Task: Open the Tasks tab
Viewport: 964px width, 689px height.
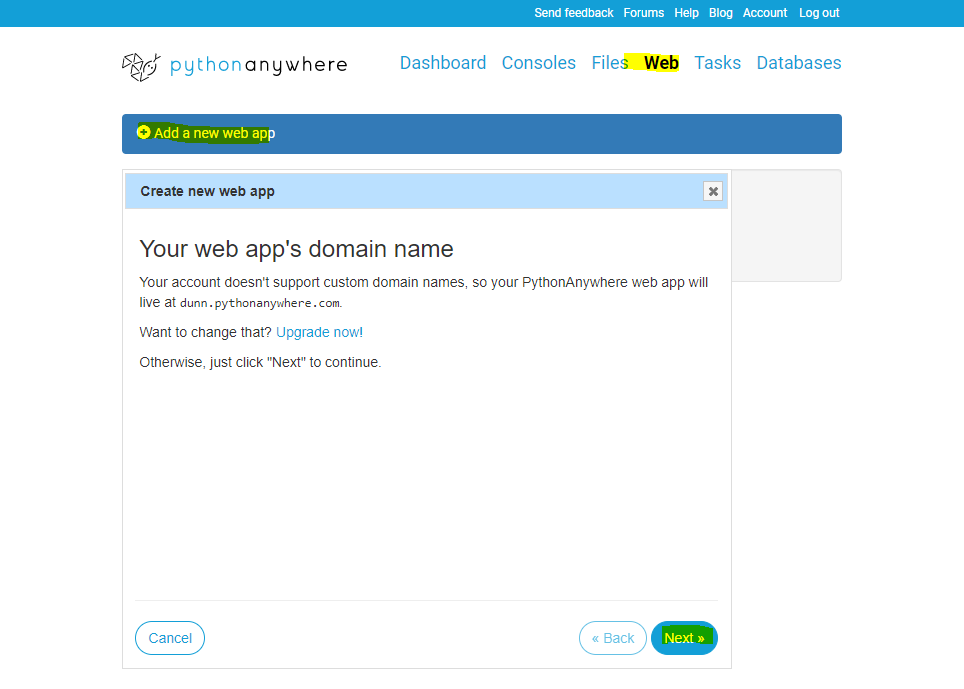Action: tap(717, 63)
